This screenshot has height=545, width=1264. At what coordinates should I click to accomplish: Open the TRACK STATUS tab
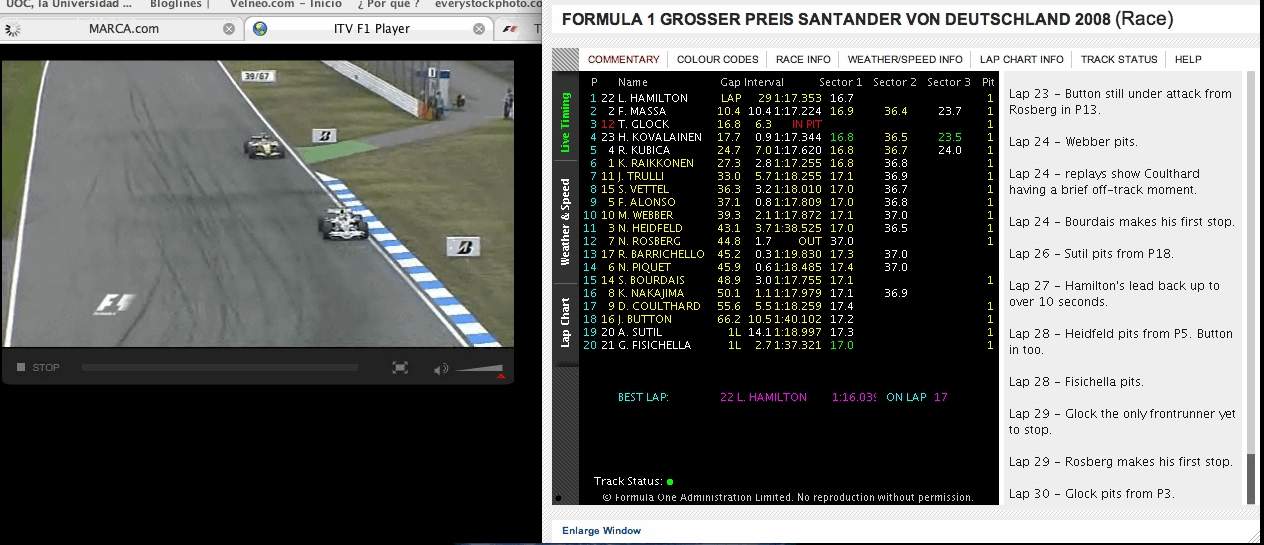click(x=1119, y=60)
